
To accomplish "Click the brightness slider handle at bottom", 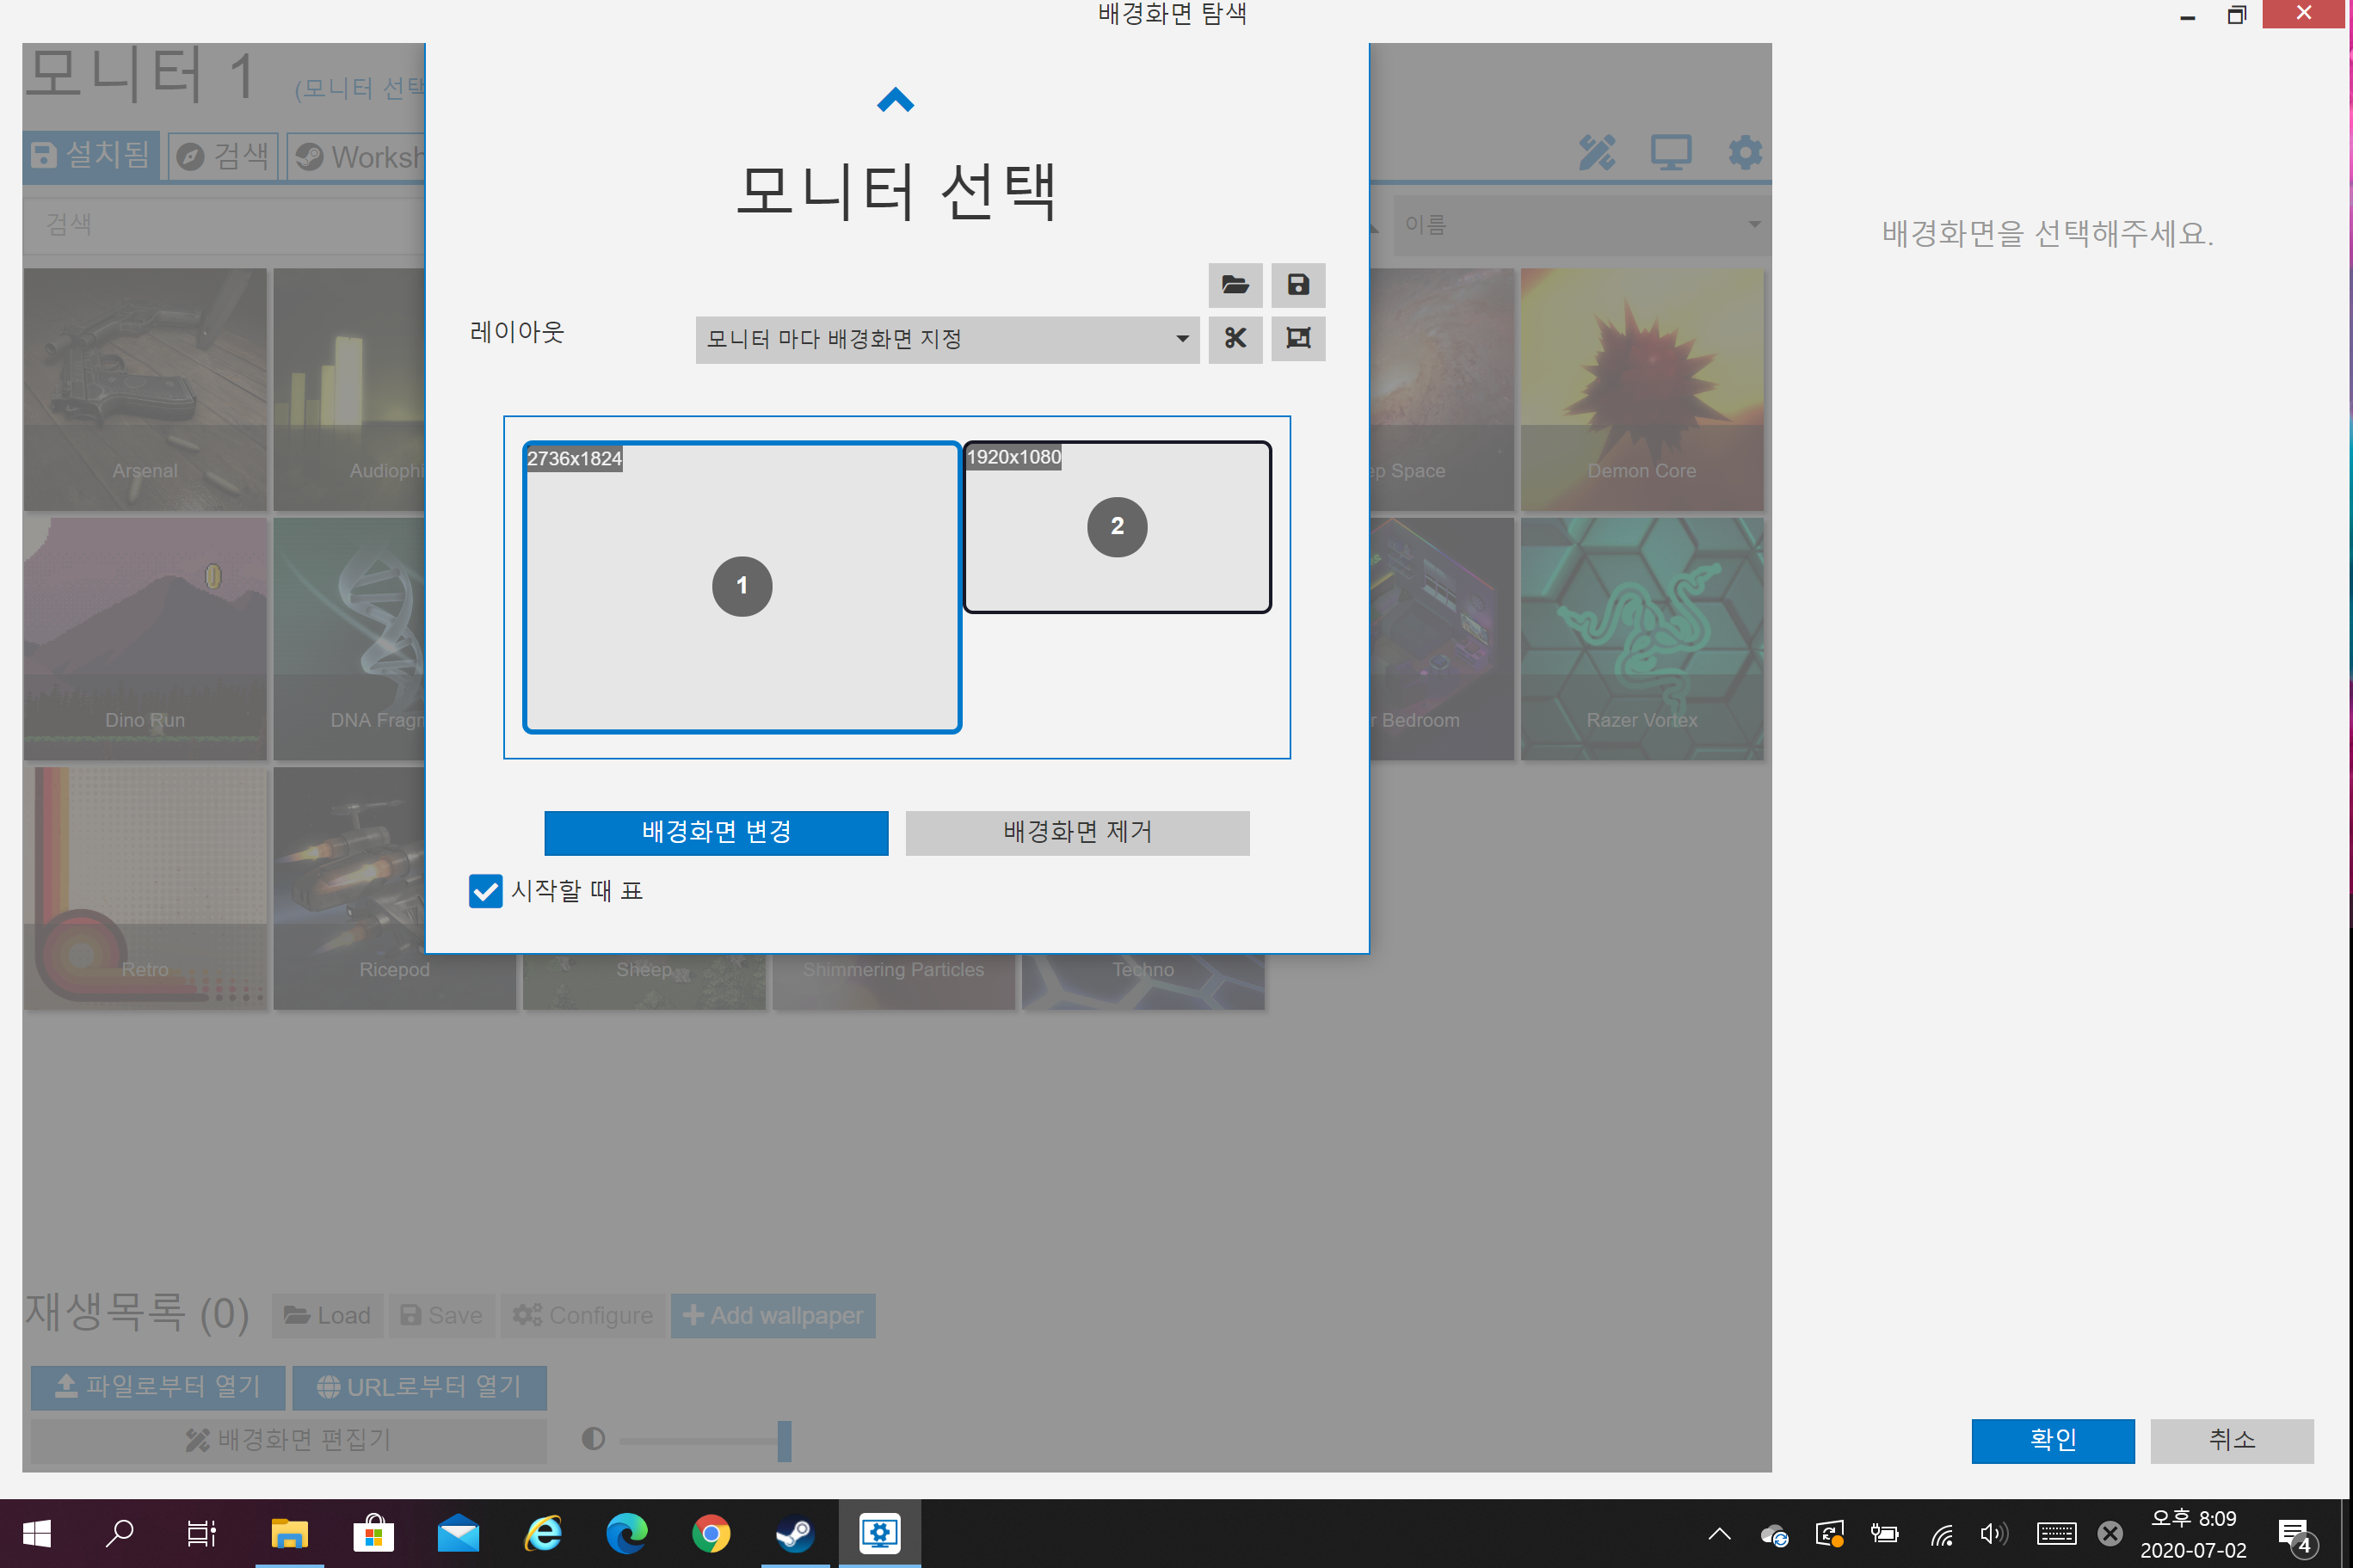I will (784, 1440).
